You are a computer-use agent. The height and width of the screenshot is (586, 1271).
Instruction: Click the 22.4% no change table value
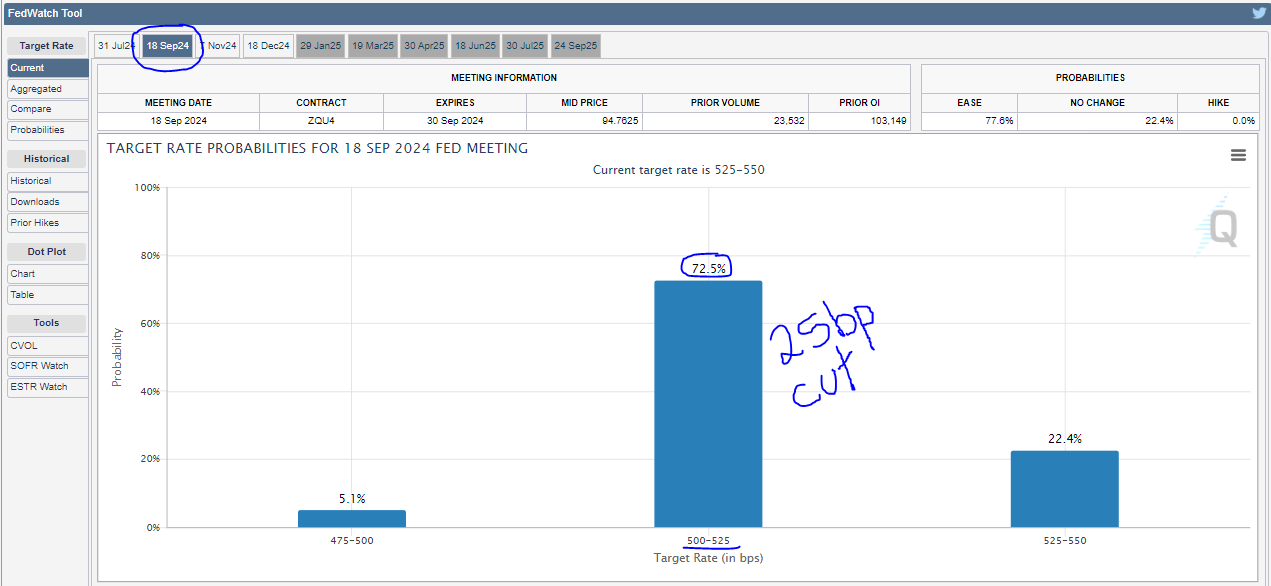coord(1159,121)
